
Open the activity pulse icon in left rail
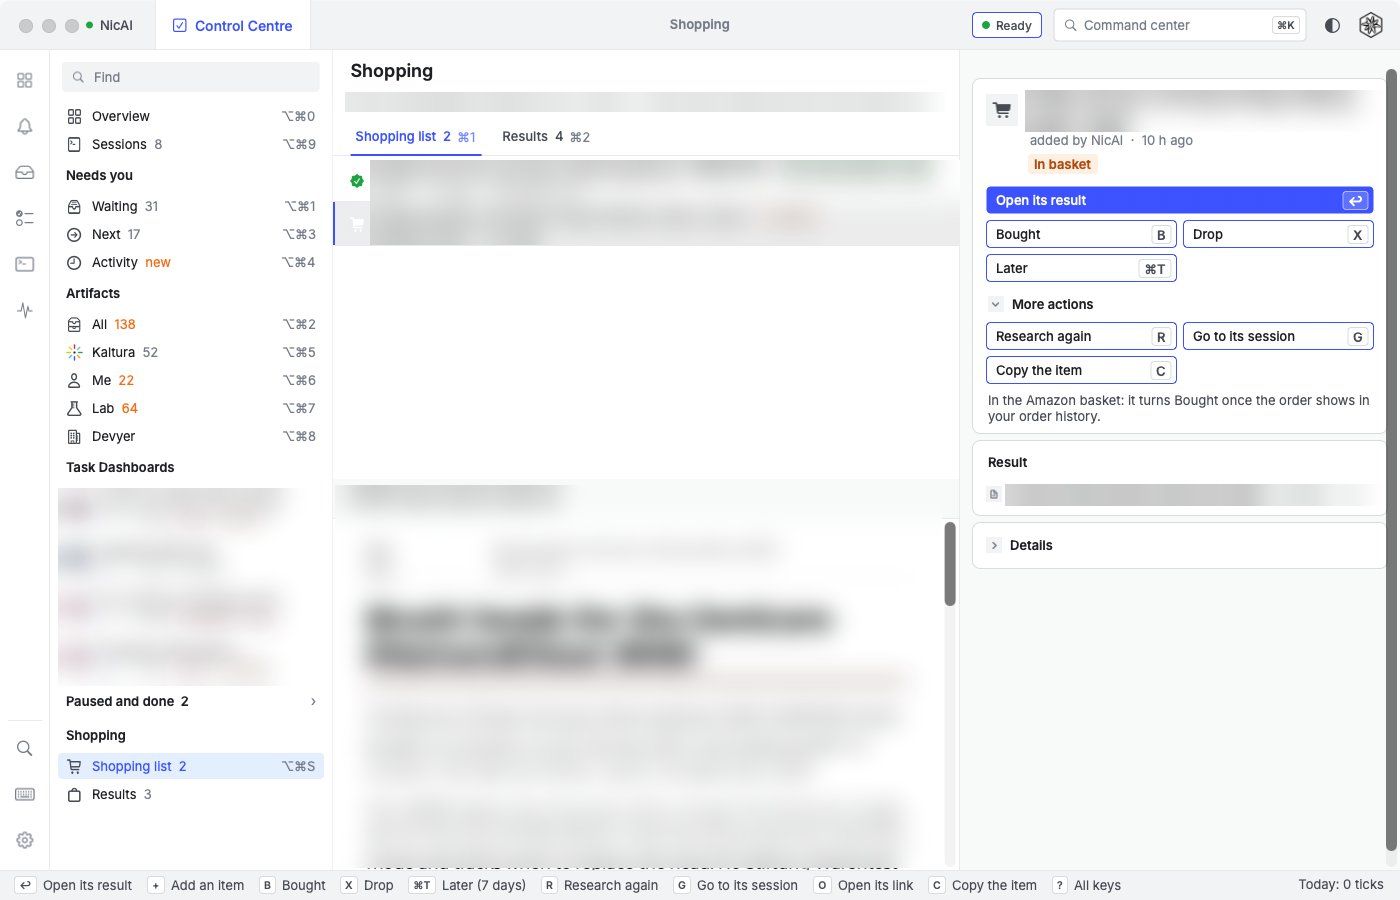click(x=25, y=310)
